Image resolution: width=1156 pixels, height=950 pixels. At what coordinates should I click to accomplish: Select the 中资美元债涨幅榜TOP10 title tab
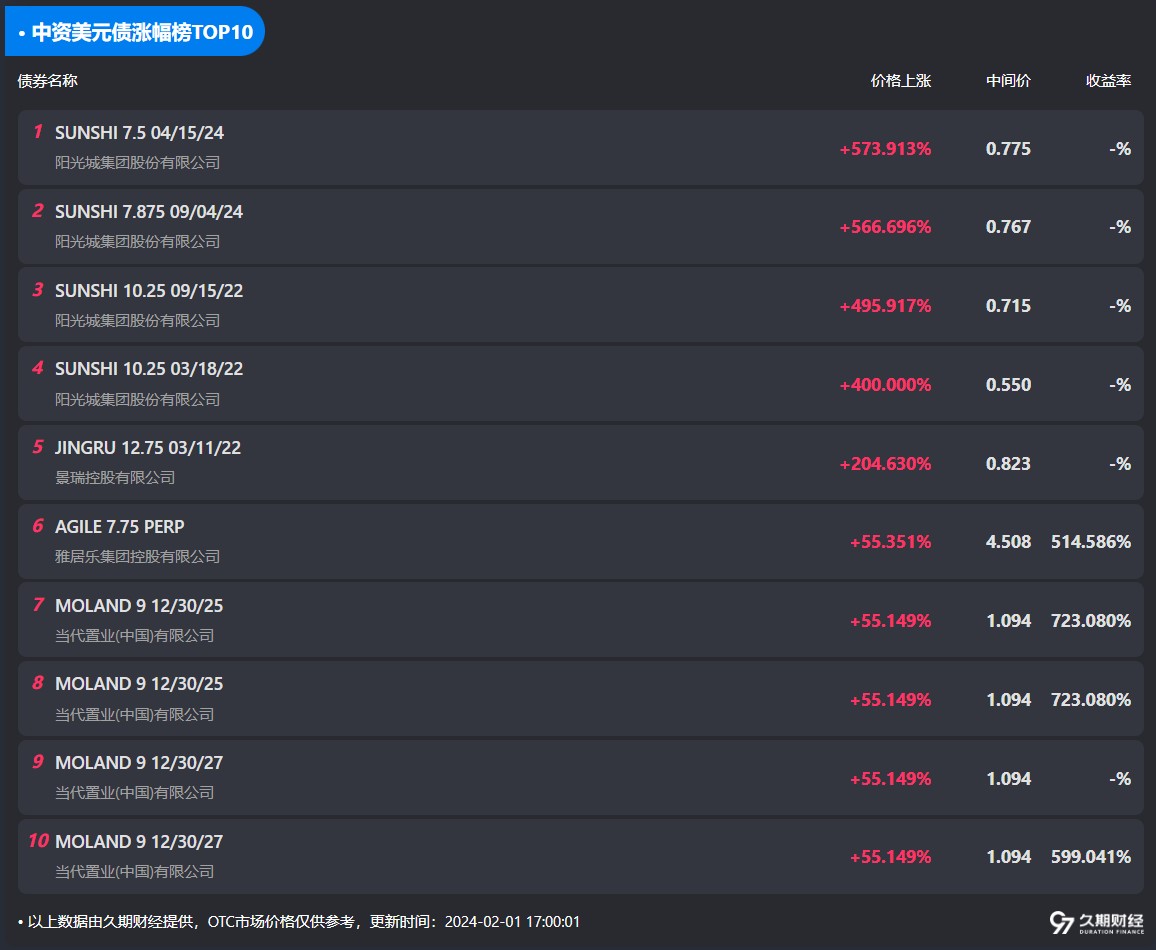pos(135,32)
